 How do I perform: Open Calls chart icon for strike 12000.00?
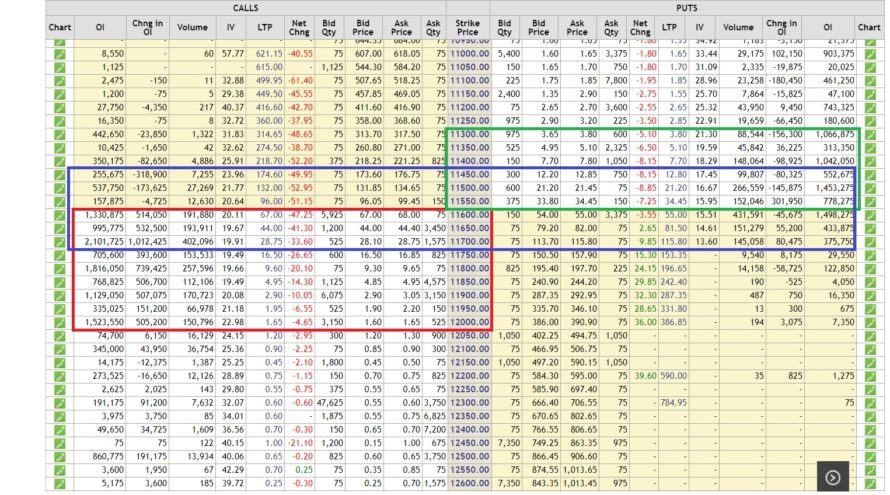click(x=60, y=322)
